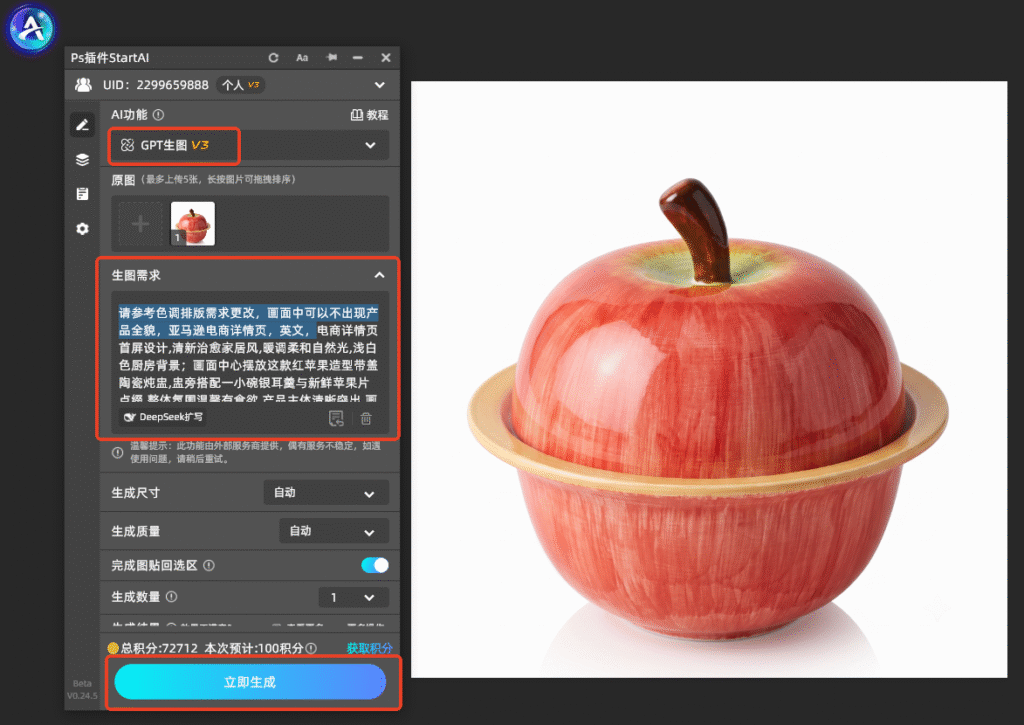Collapse the 生图需求 section
This screenshot has width=1024, height=725.
(379, 275)
